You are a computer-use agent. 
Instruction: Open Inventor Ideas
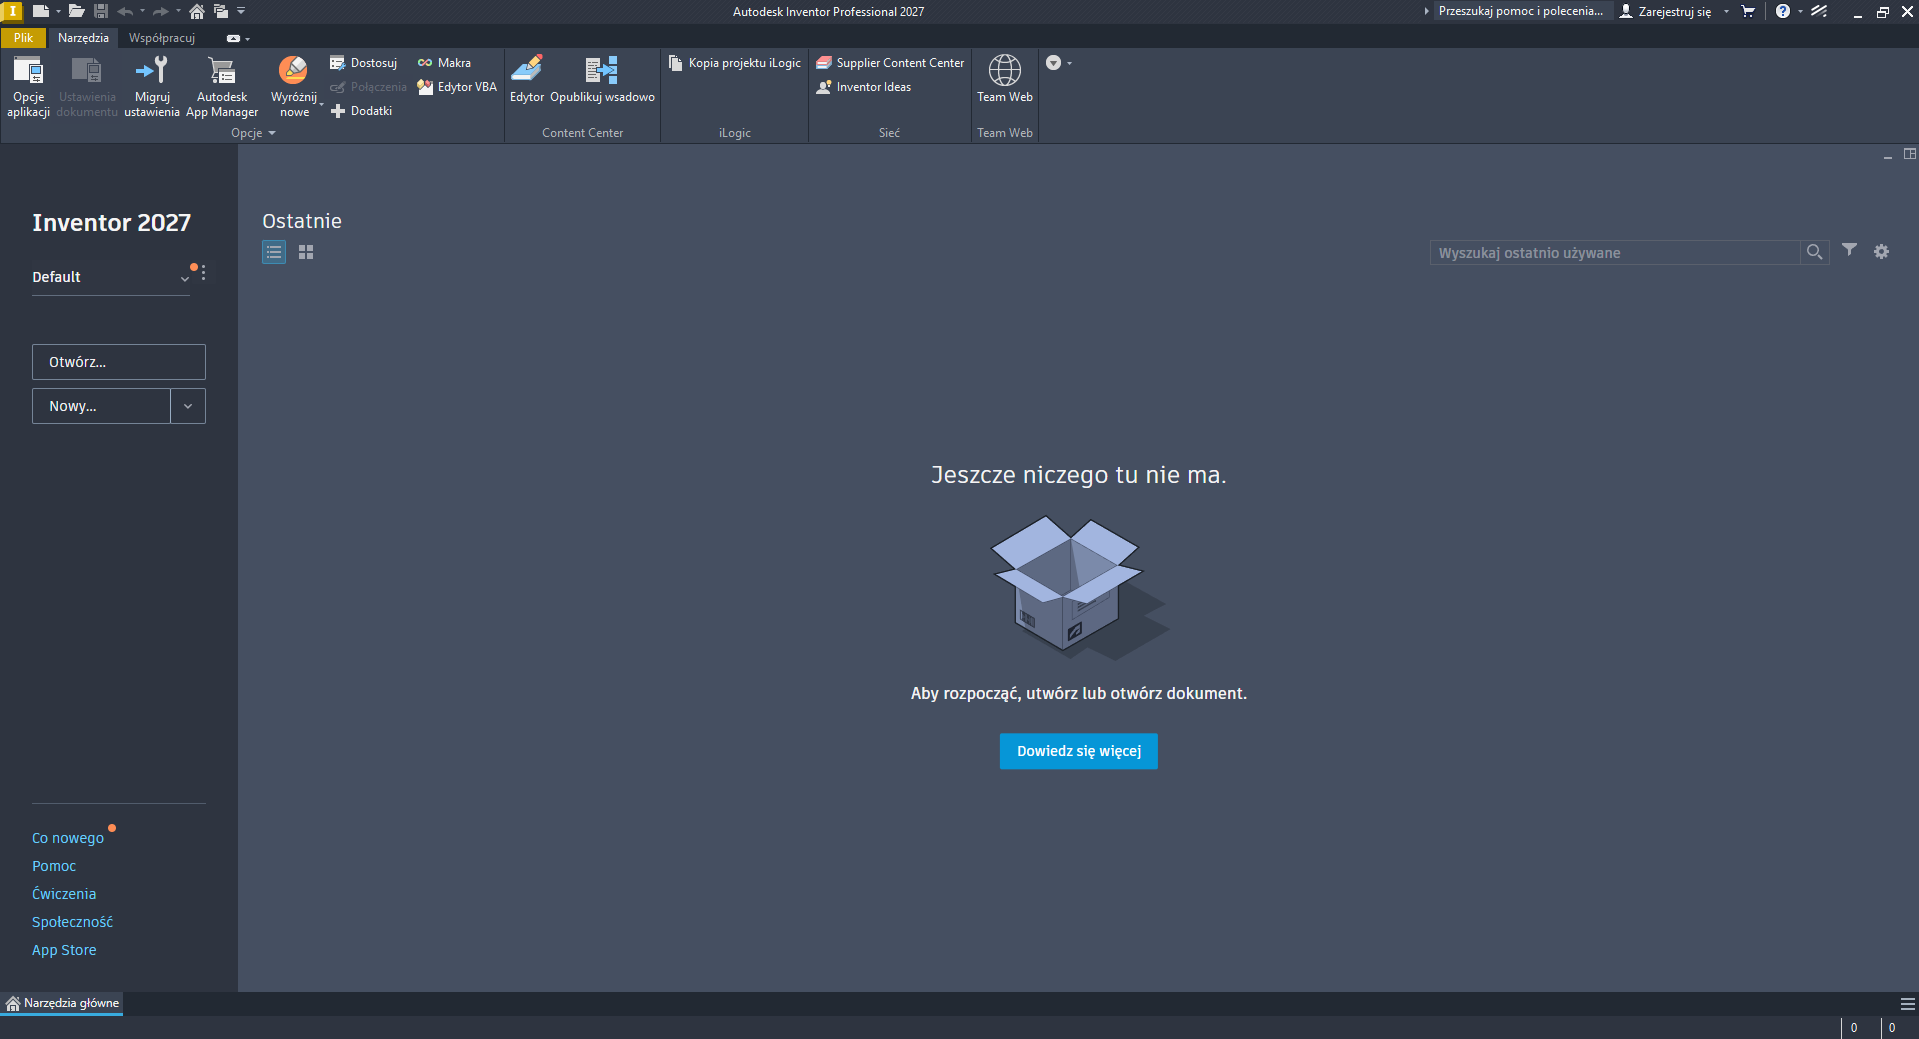pos(864,87)
